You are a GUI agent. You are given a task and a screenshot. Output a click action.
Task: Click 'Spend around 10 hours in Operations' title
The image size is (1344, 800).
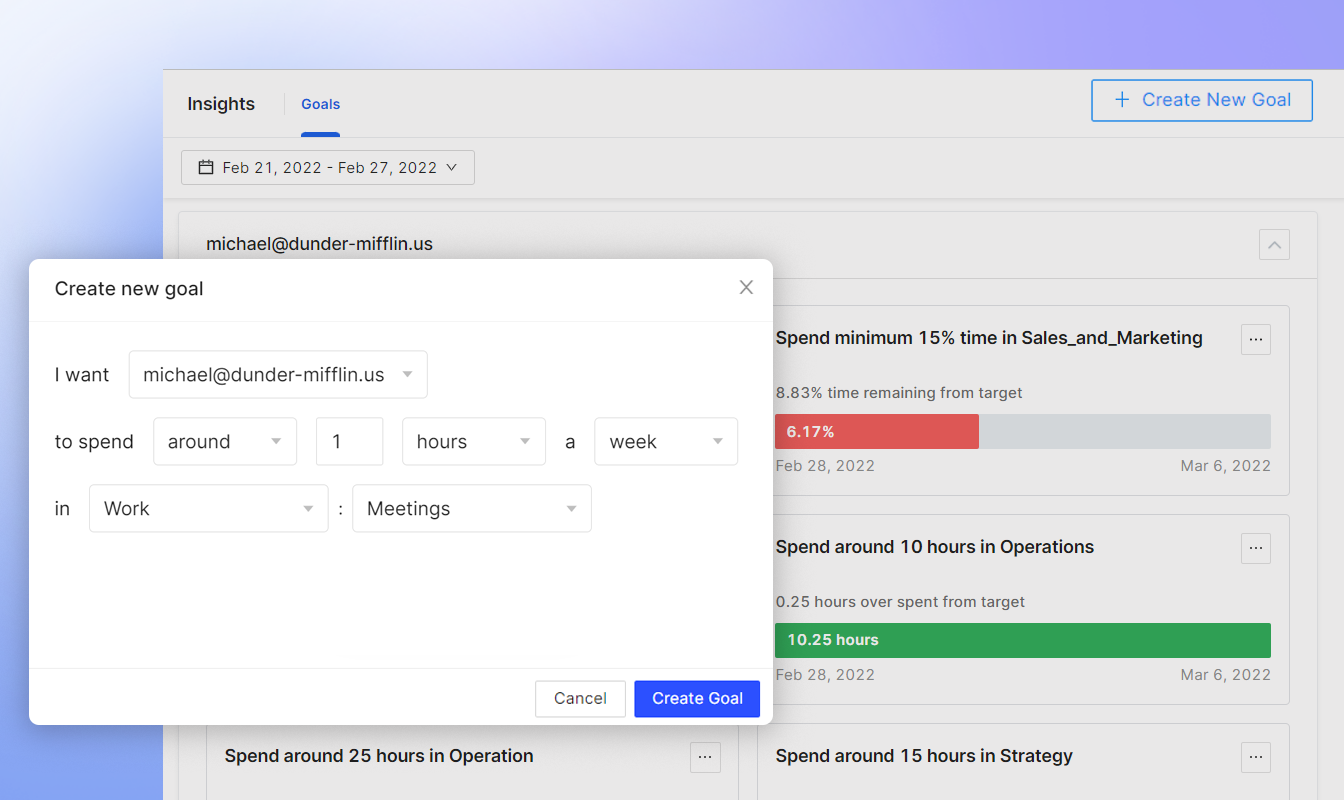coord(935,547)
